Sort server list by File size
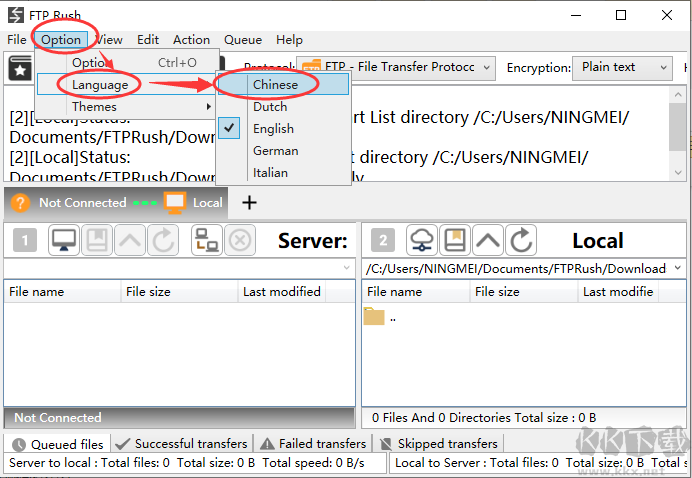692x478 pixels. [x=179, y=292]
